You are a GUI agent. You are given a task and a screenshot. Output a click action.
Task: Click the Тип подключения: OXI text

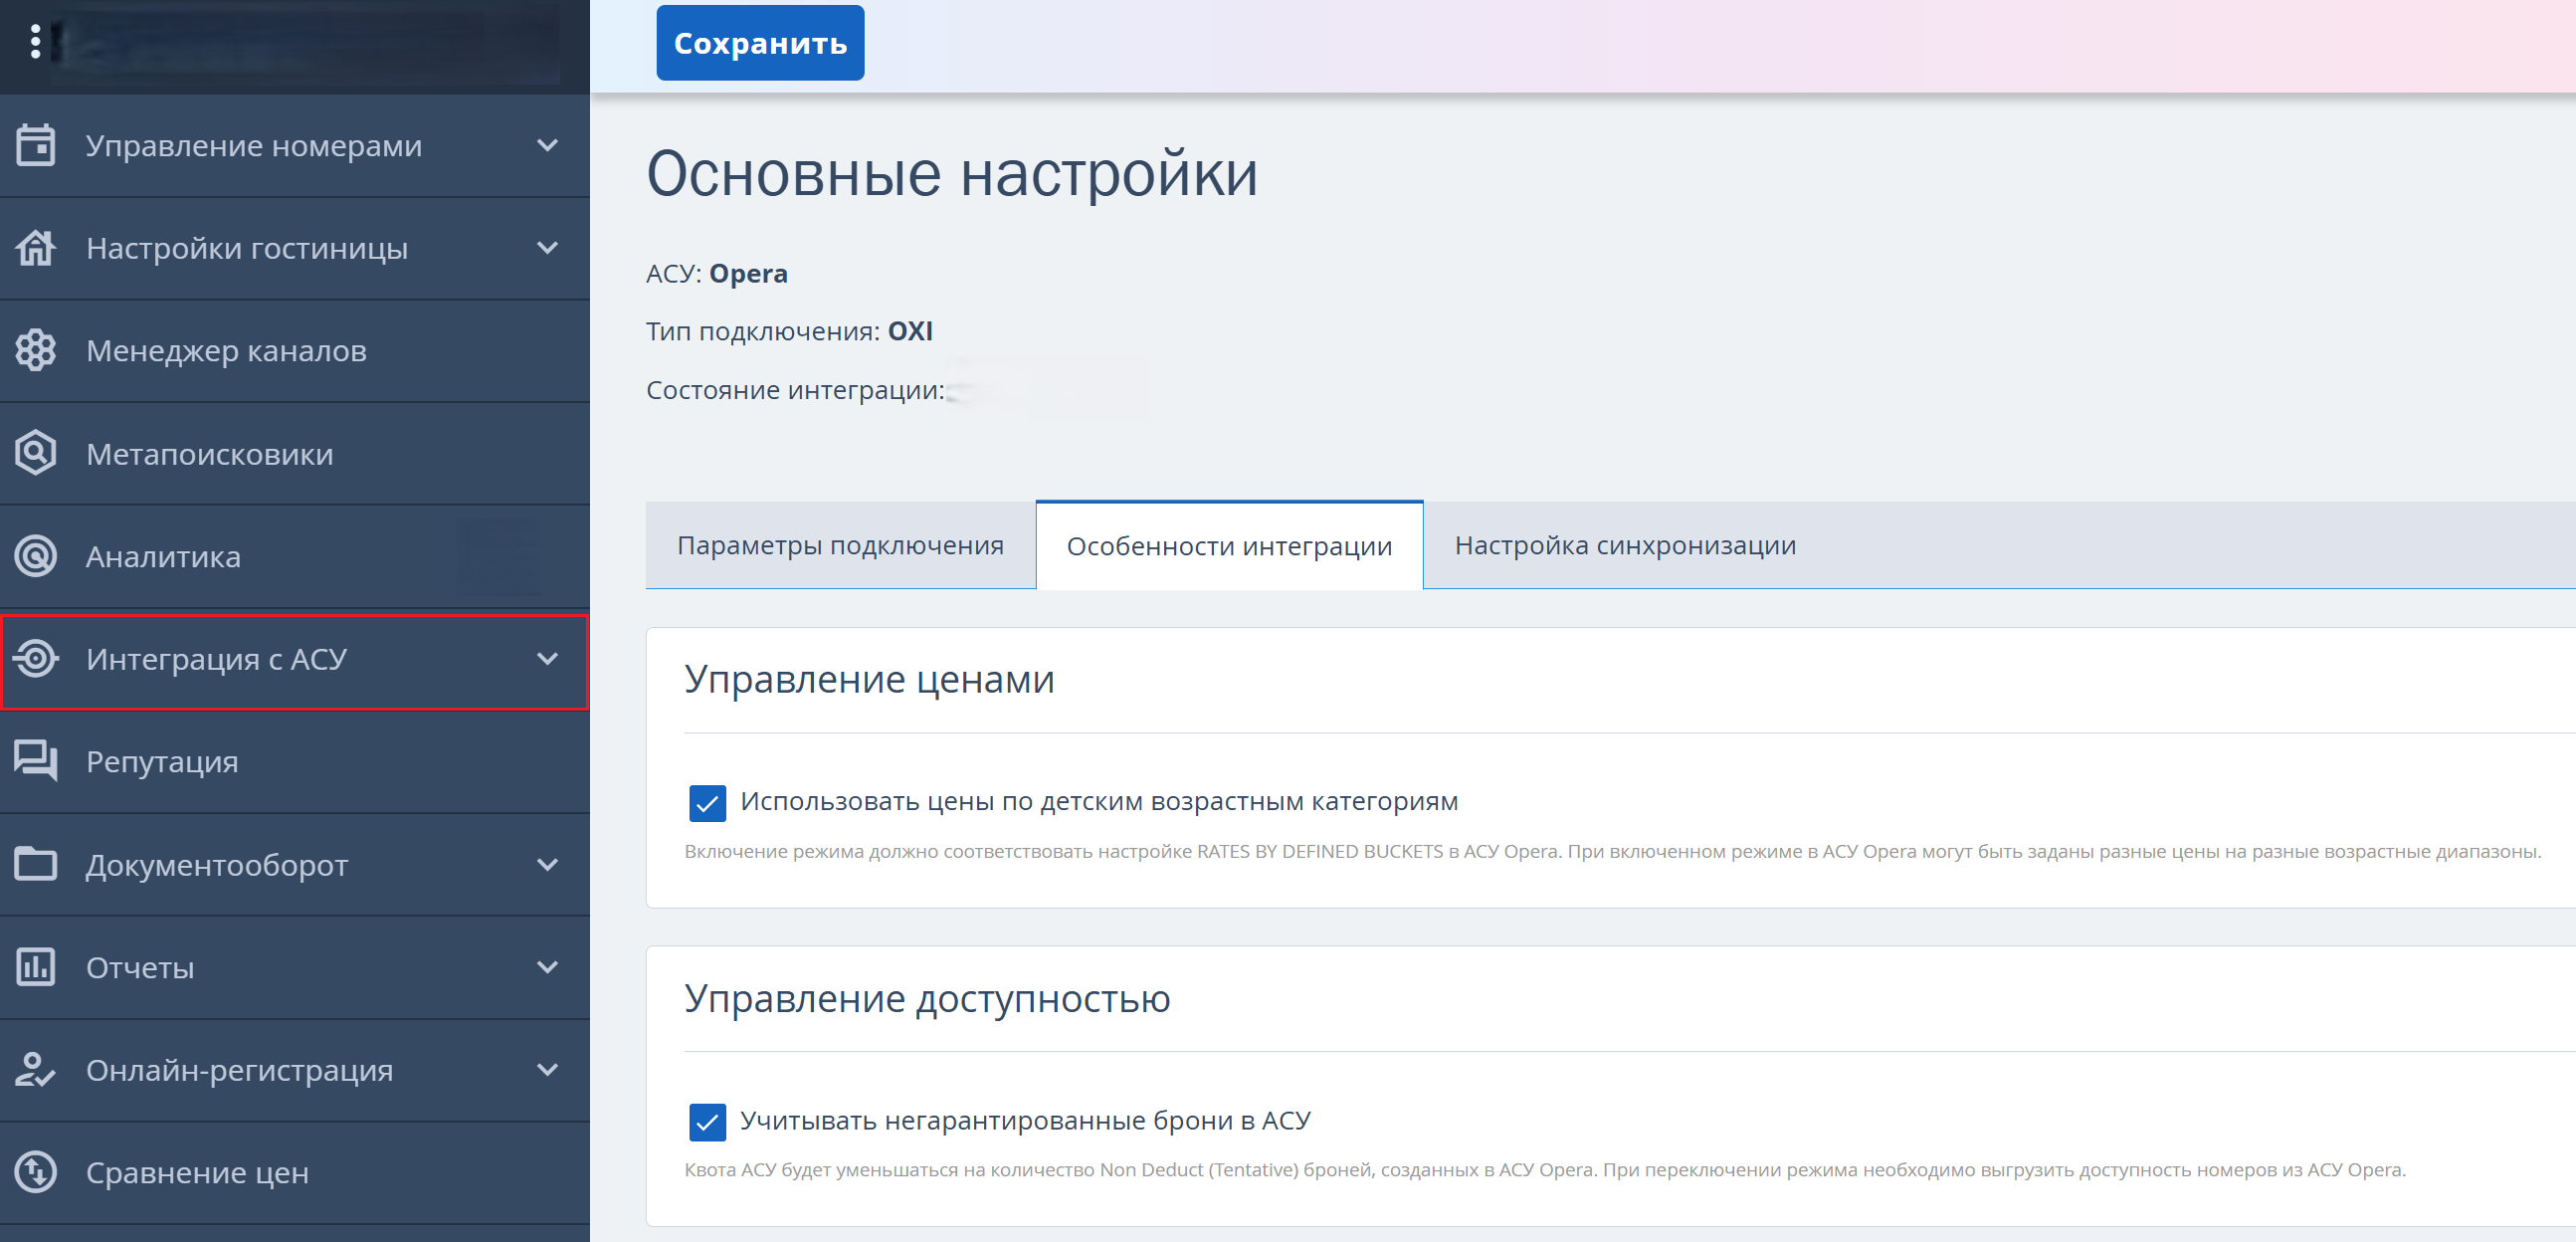(789, 332)
